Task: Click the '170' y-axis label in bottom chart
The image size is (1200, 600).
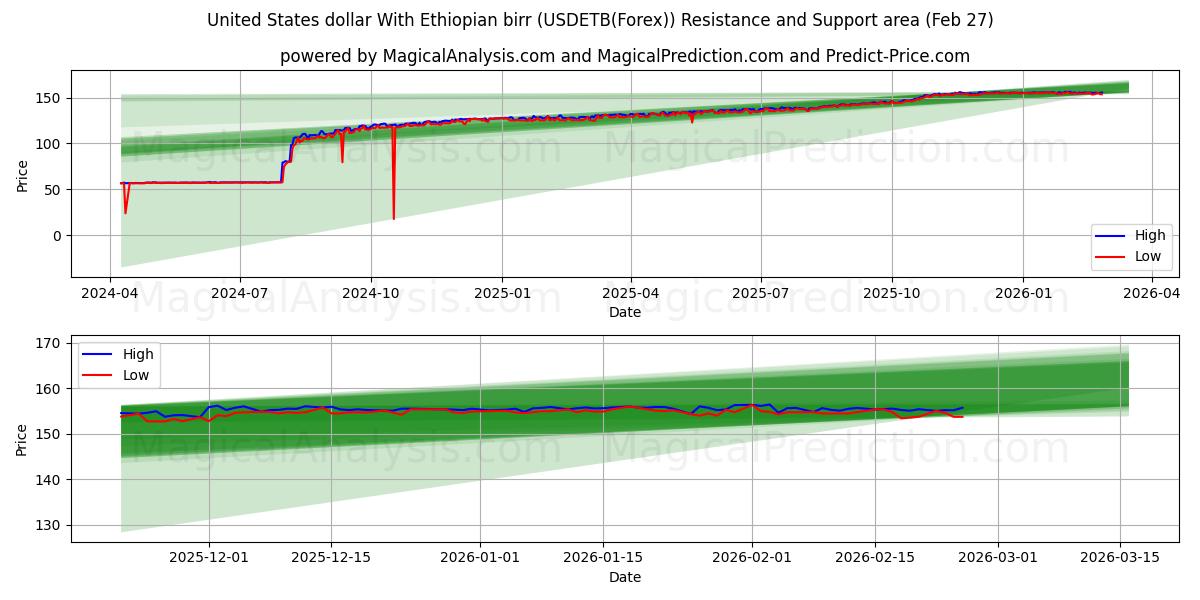Action: [49, 343]
